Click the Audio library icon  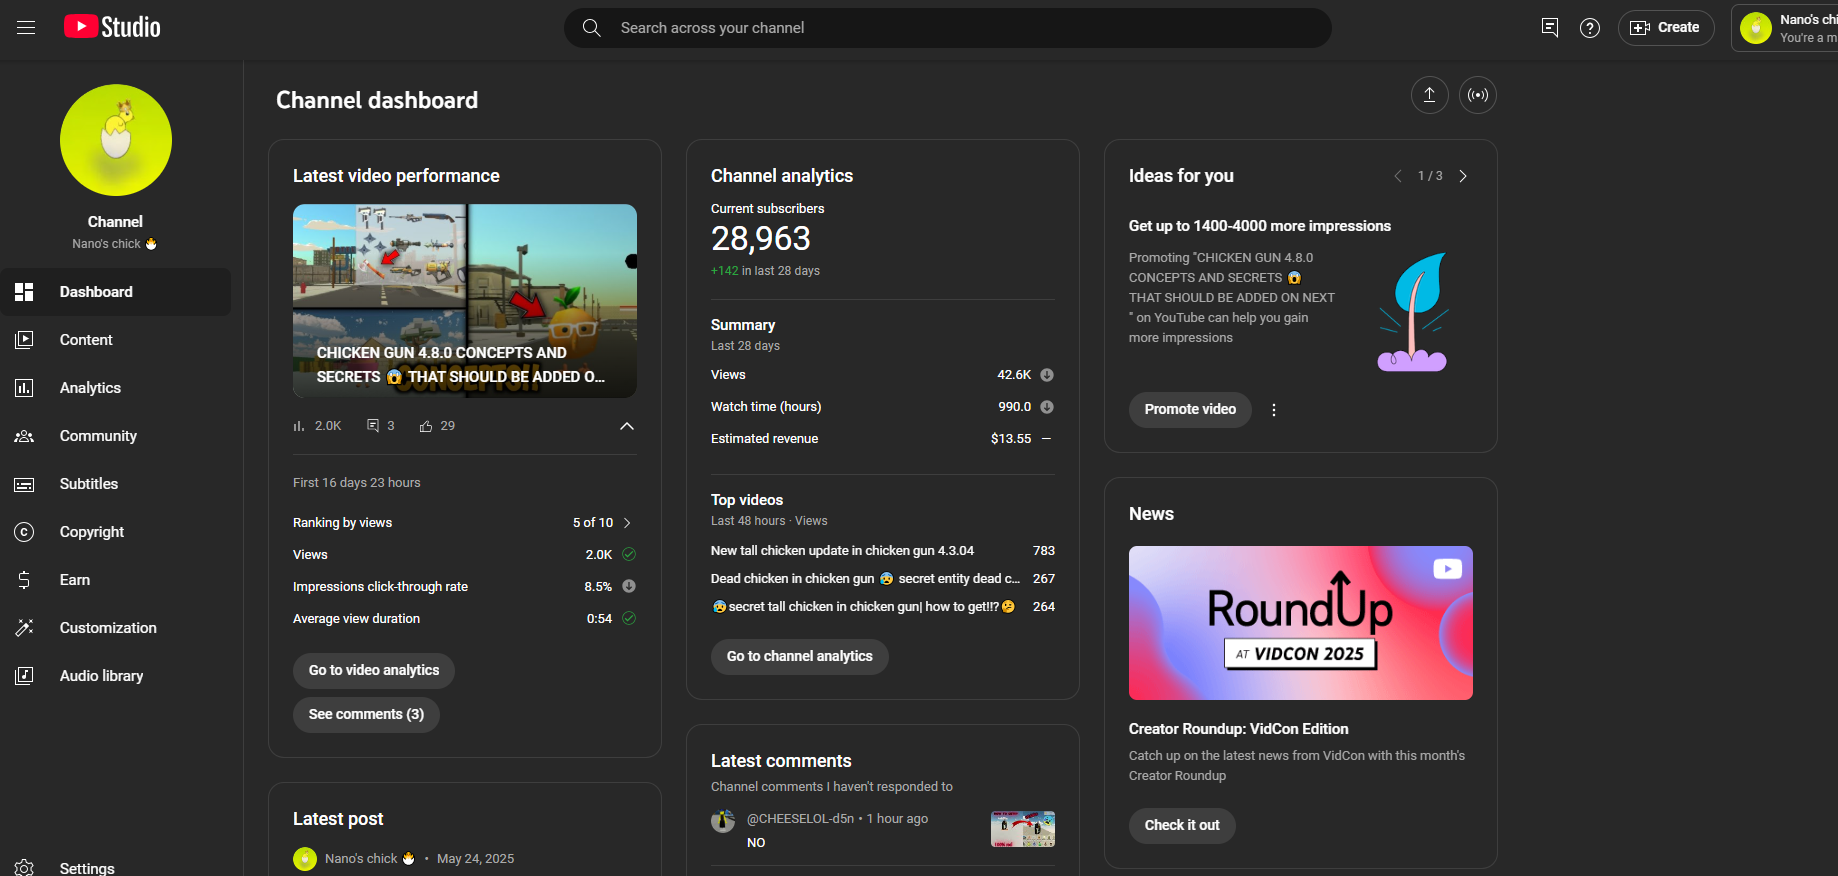(x=24, y=676)
